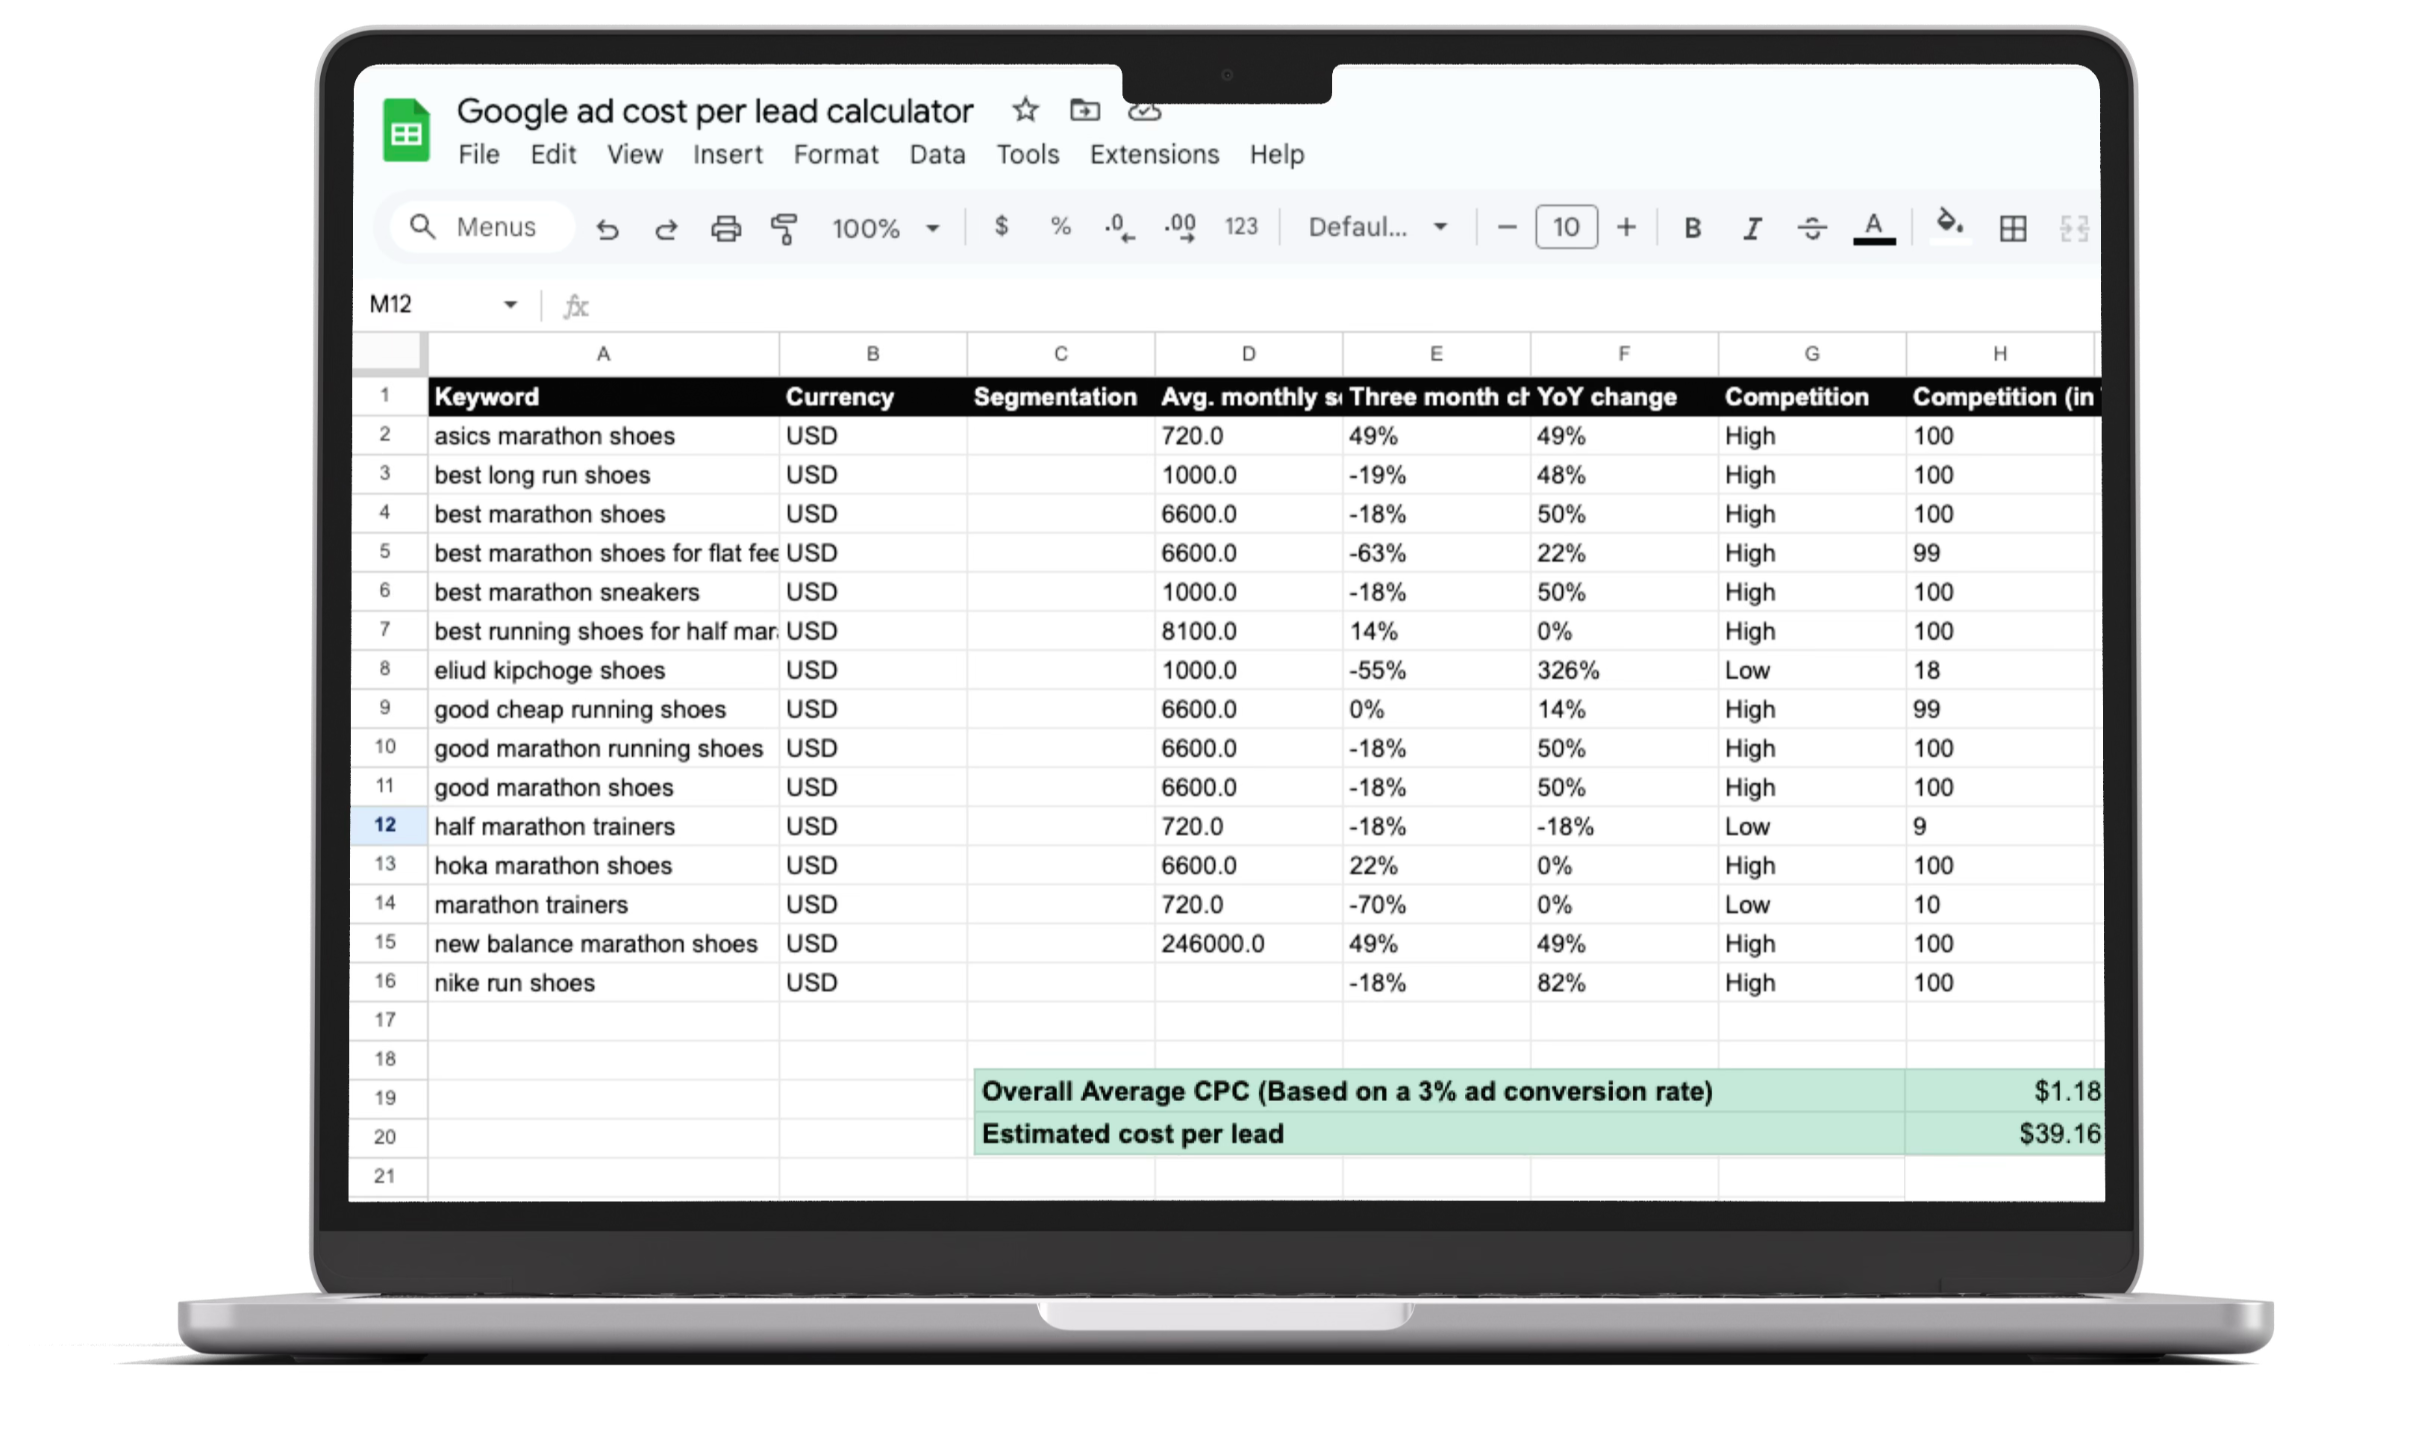Image resolution: width=2433 pixels, height=1440 pixels.
Task: Click the Menus search field
Action: click(x=484, y=227)
